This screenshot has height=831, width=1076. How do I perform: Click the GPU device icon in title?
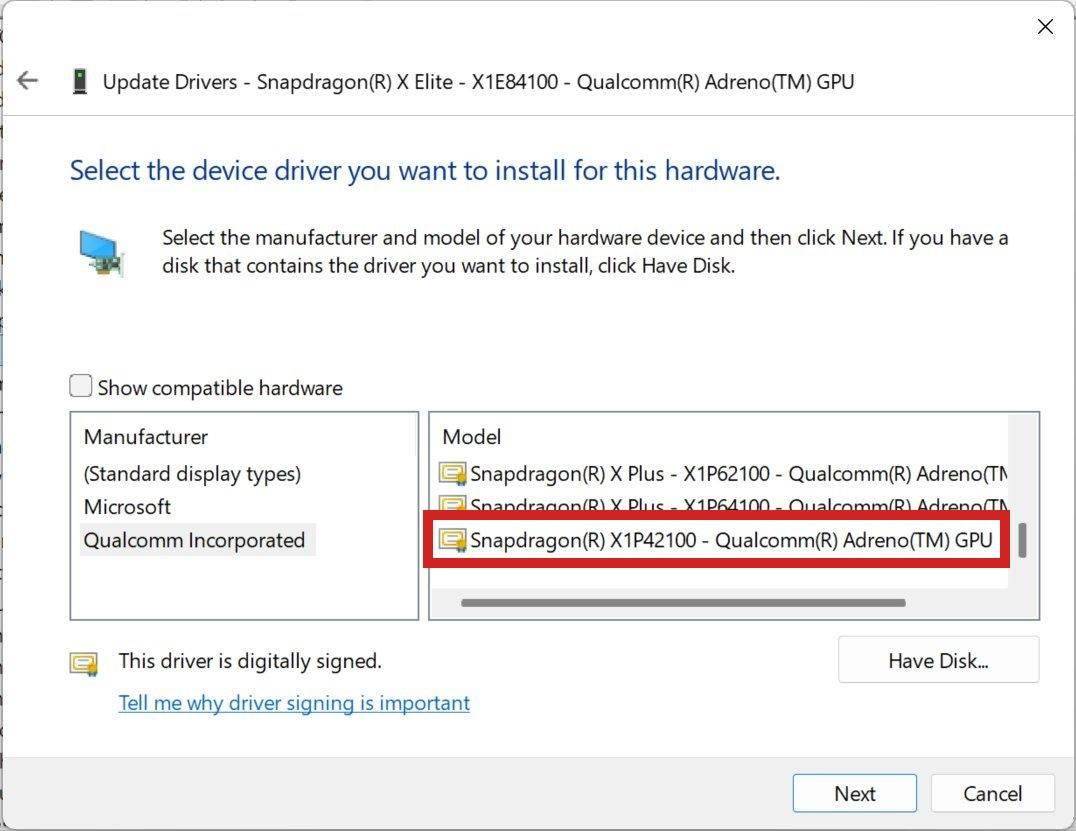click(80, 81)
